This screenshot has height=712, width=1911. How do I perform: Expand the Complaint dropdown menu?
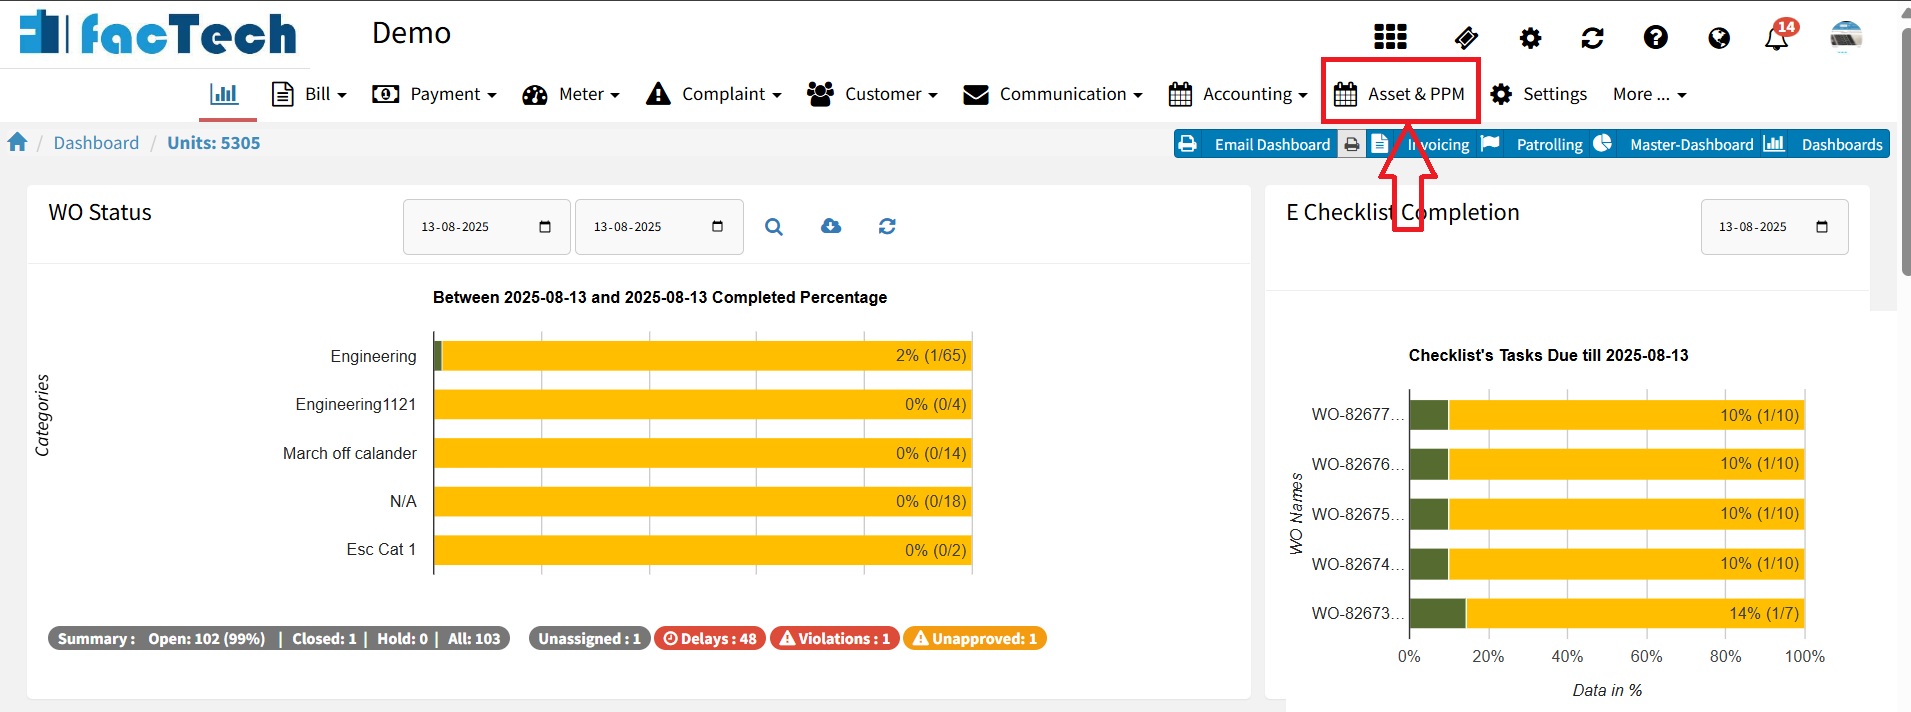[714, 94]
